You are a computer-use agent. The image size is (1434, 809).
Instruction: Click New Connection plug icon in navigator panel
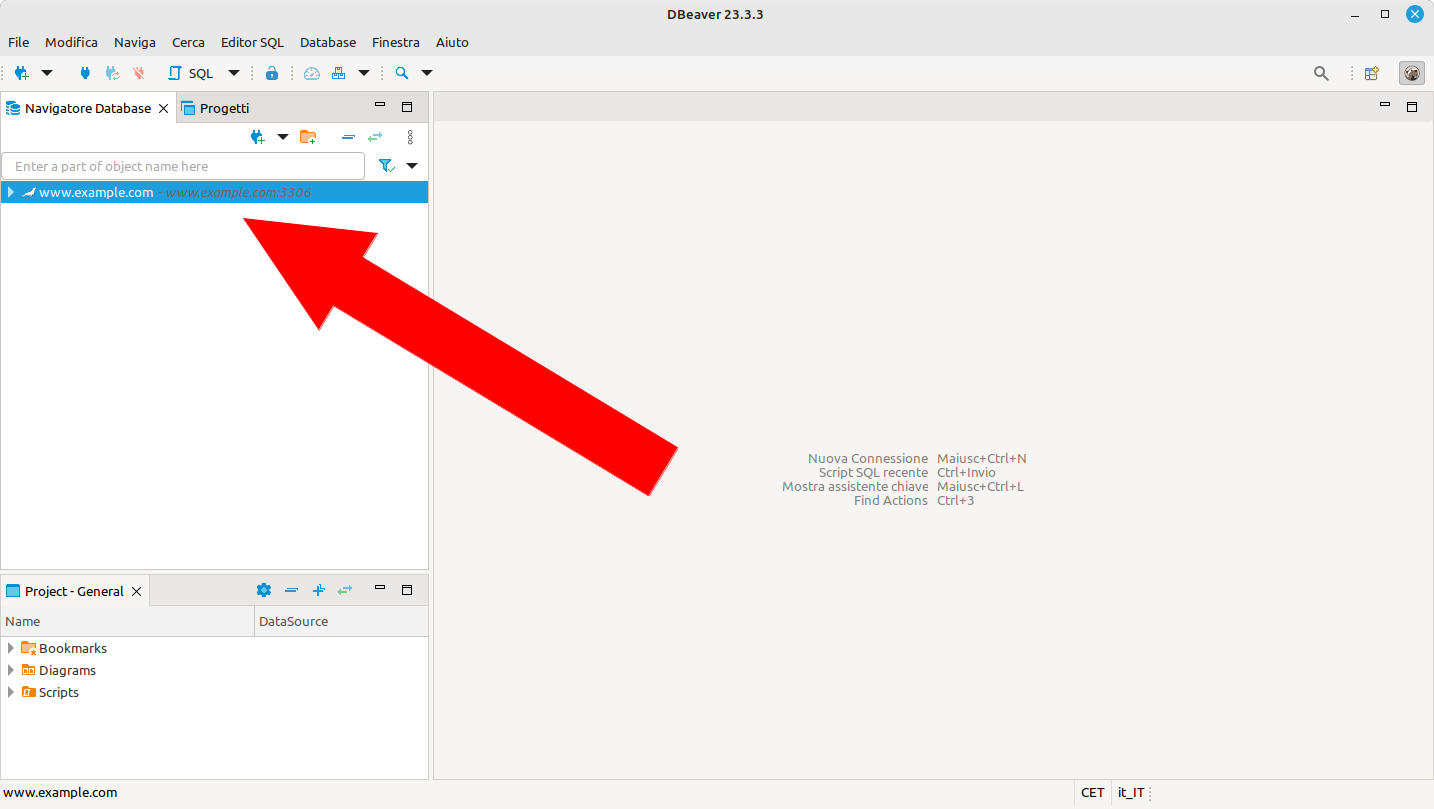coord(258,137)
